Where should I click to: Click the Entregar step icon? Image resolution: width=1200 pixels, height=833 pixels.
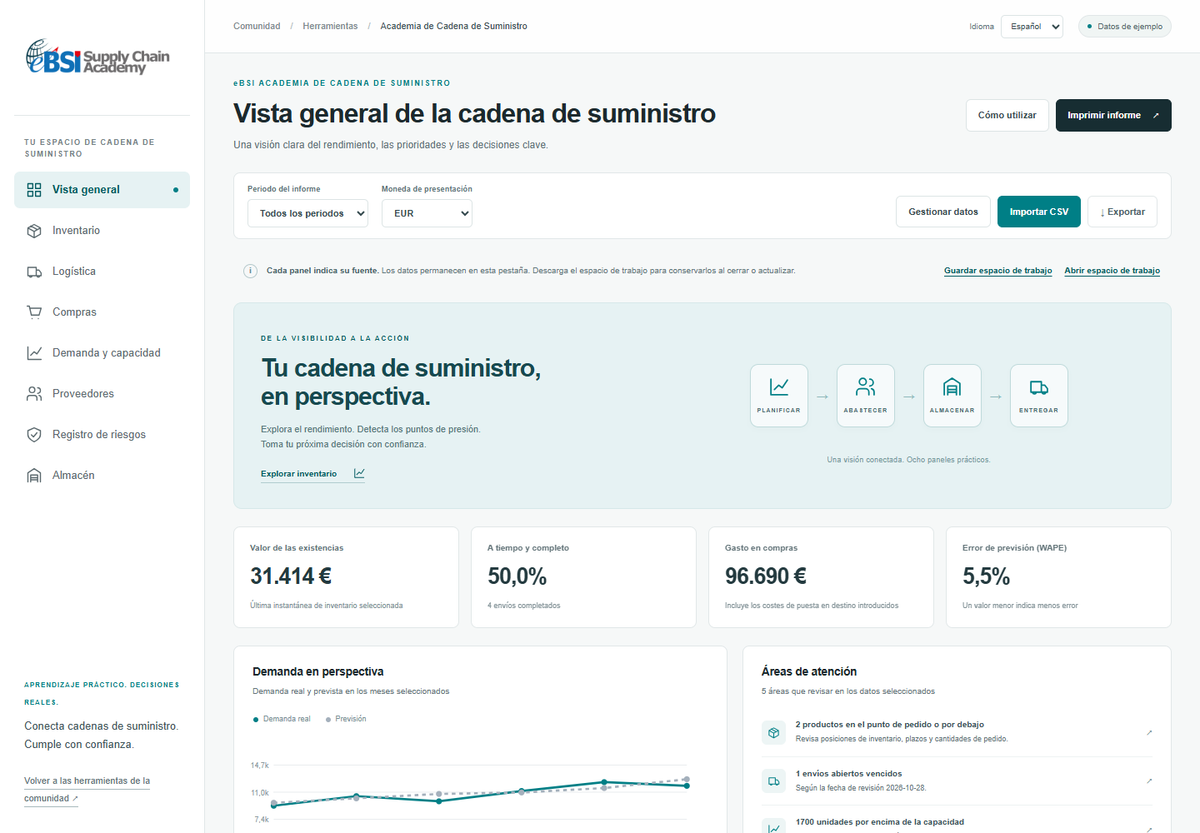coord(1039,387)
